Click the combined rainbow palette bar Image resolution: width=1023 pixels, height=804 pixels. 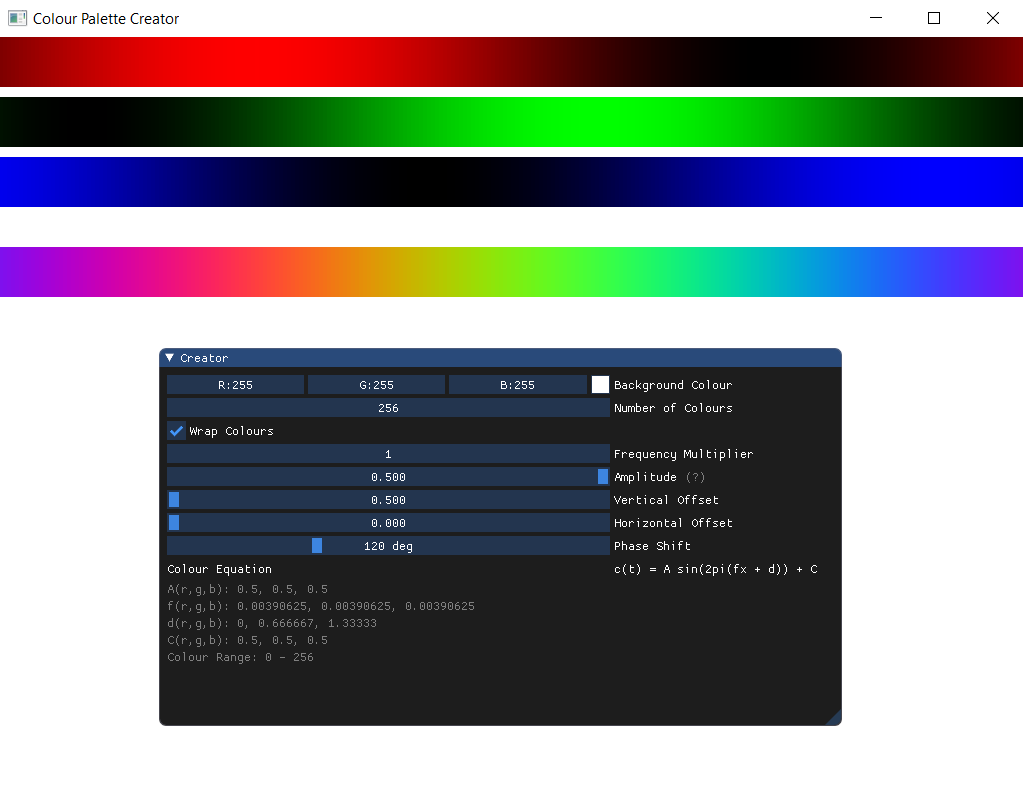click(512, 272)
